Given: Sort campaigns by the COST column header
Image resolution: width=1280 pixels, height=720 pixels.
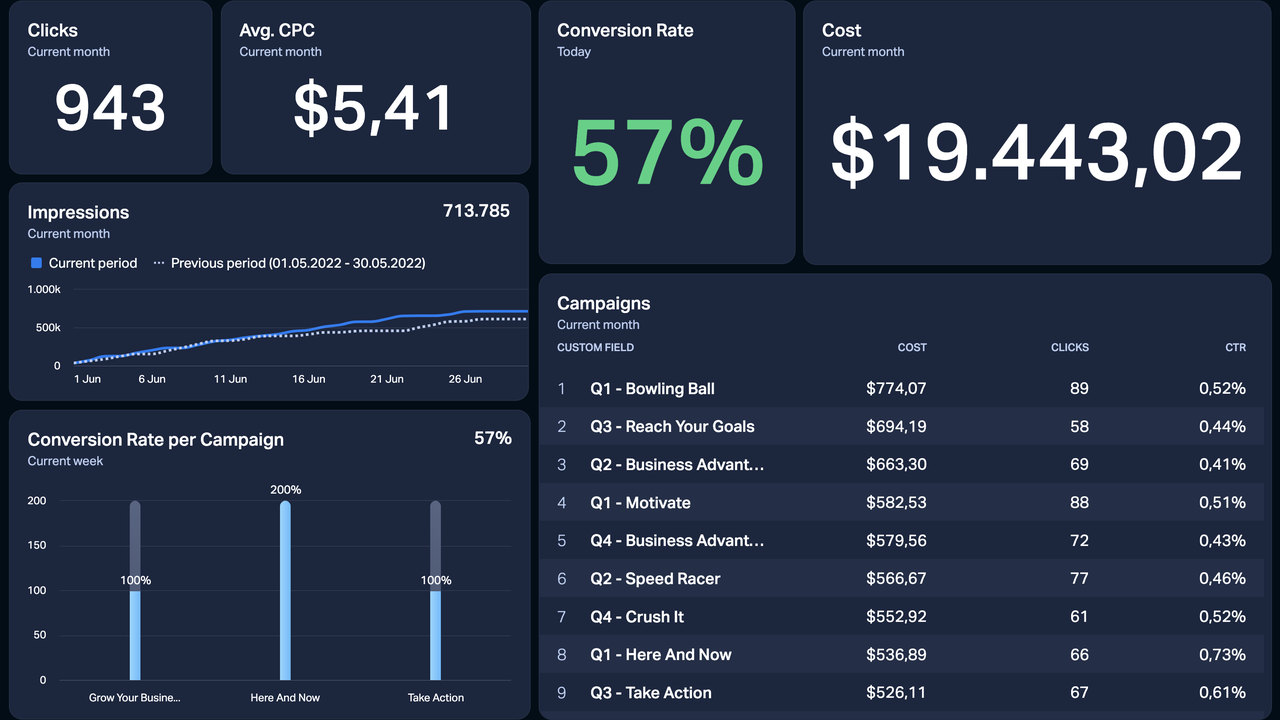Looking at the screenshot, I should point(911,347).
